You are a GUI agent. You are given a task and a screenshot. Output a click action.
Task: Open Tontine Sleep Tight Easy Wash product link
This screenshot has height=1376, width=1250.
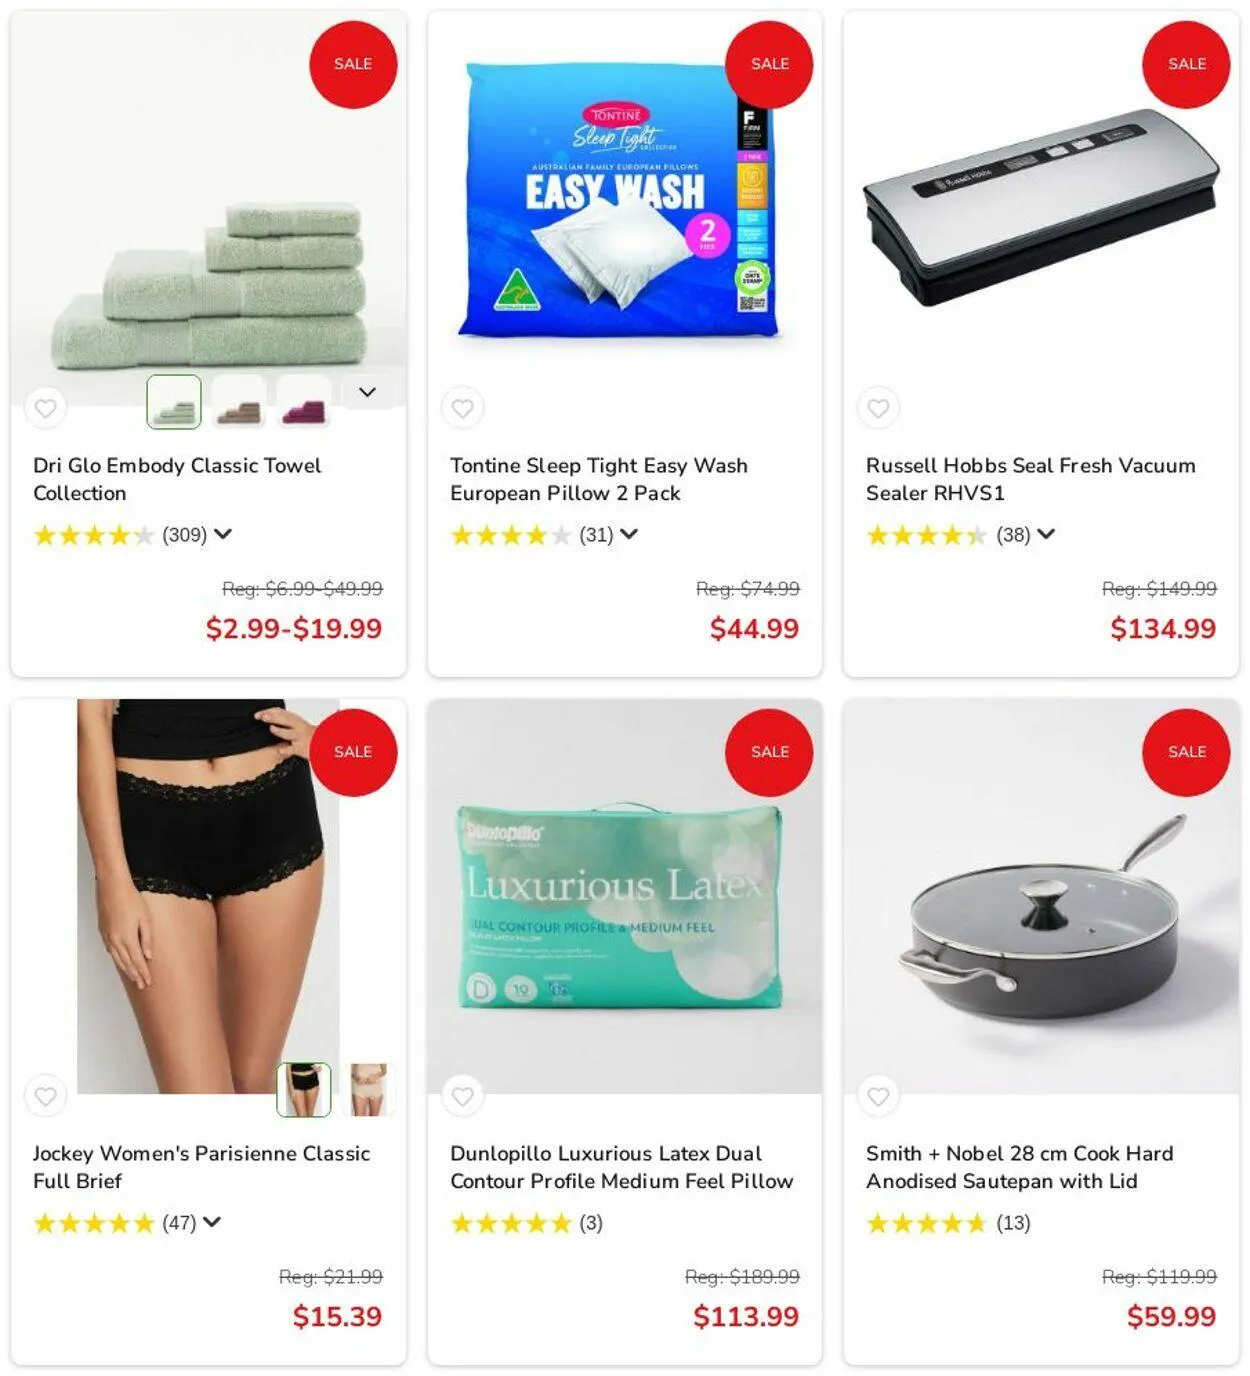point(598,479)
